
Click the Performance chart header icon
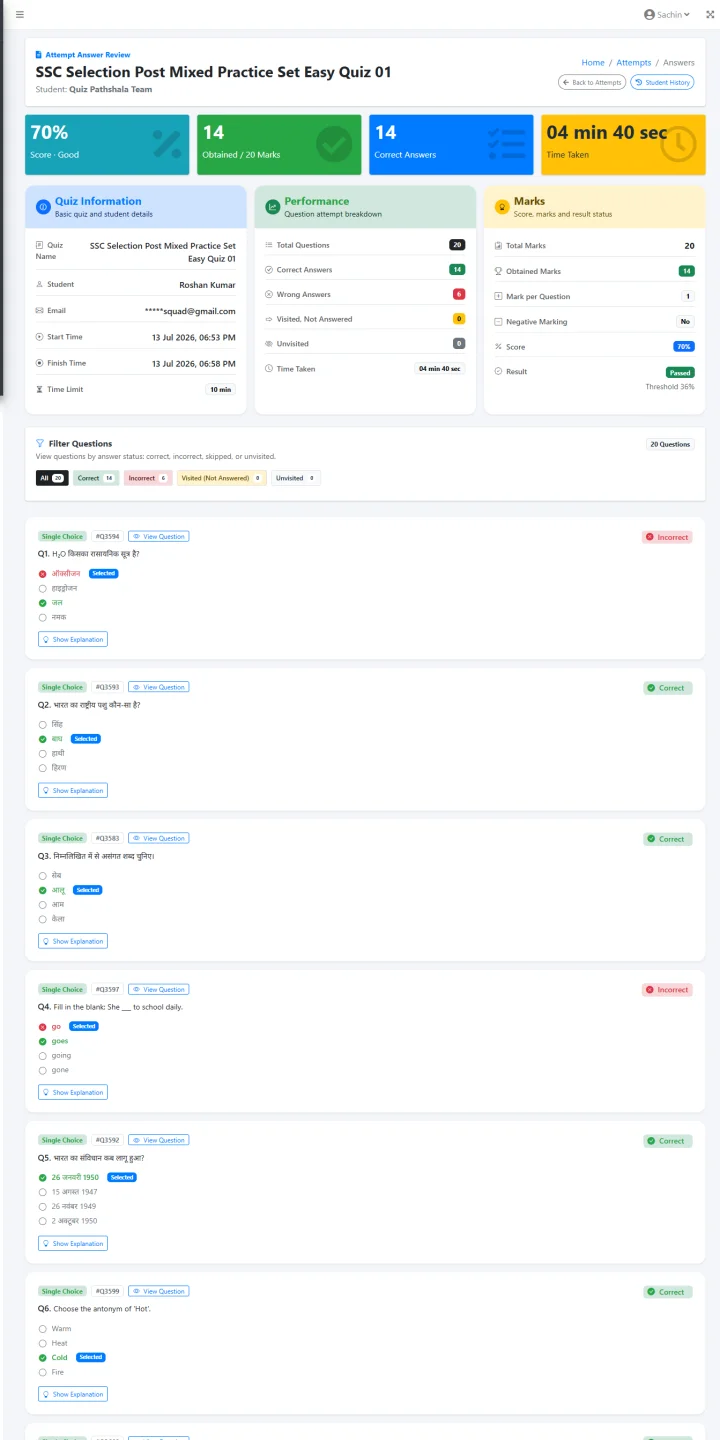[272, 207]
